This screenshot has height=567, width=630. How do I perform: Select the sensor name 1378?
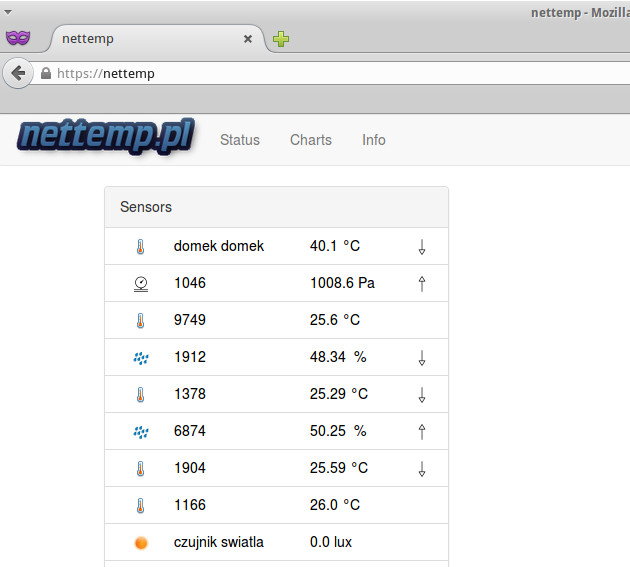(x=190, y=394)
